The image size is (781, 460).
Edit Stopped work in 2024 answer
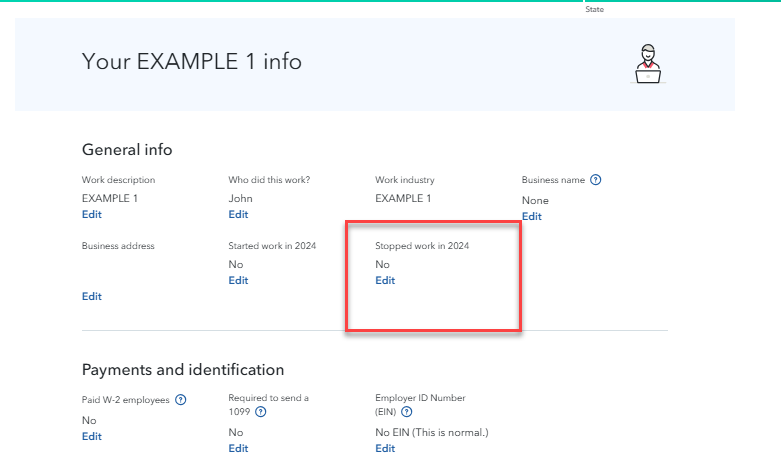385,280
